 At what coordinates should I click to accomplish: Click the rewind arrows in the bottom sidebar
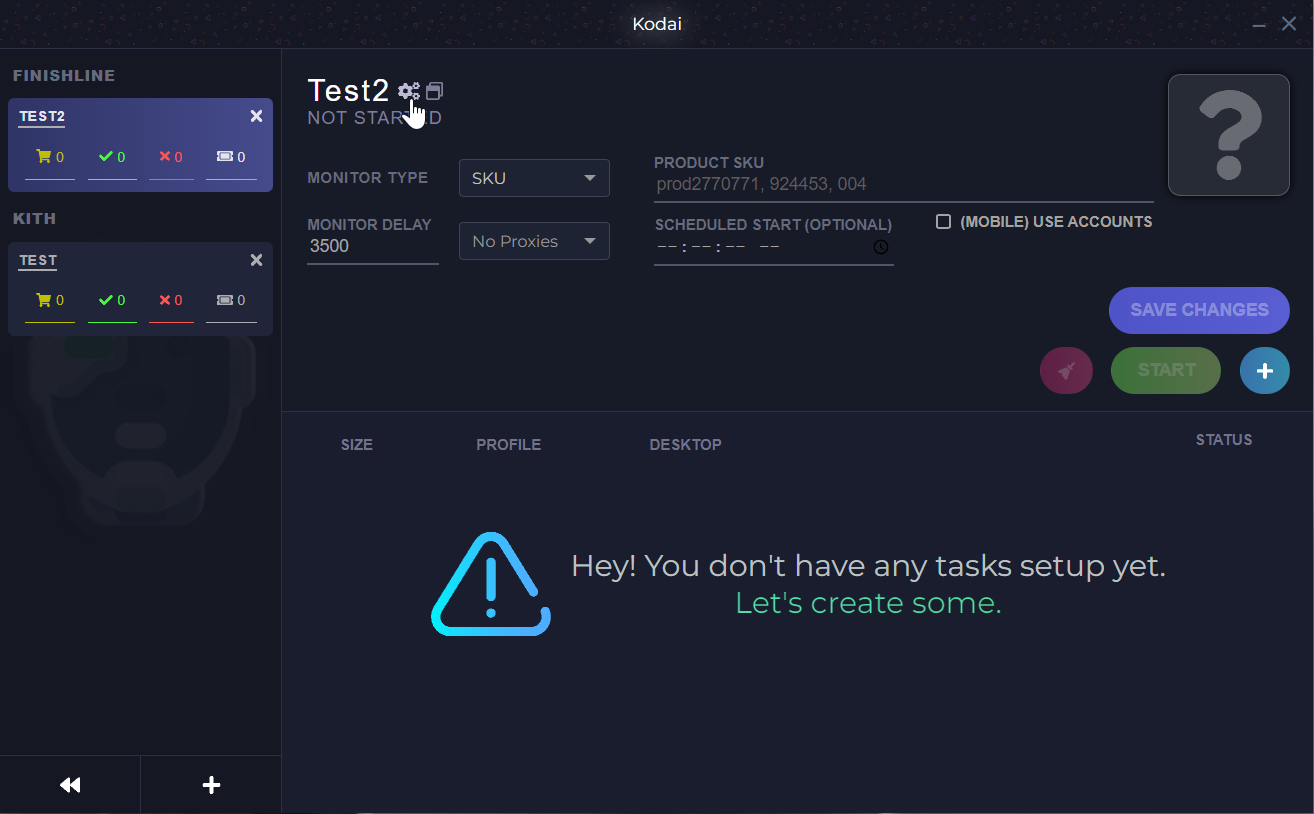click(69, 784)
